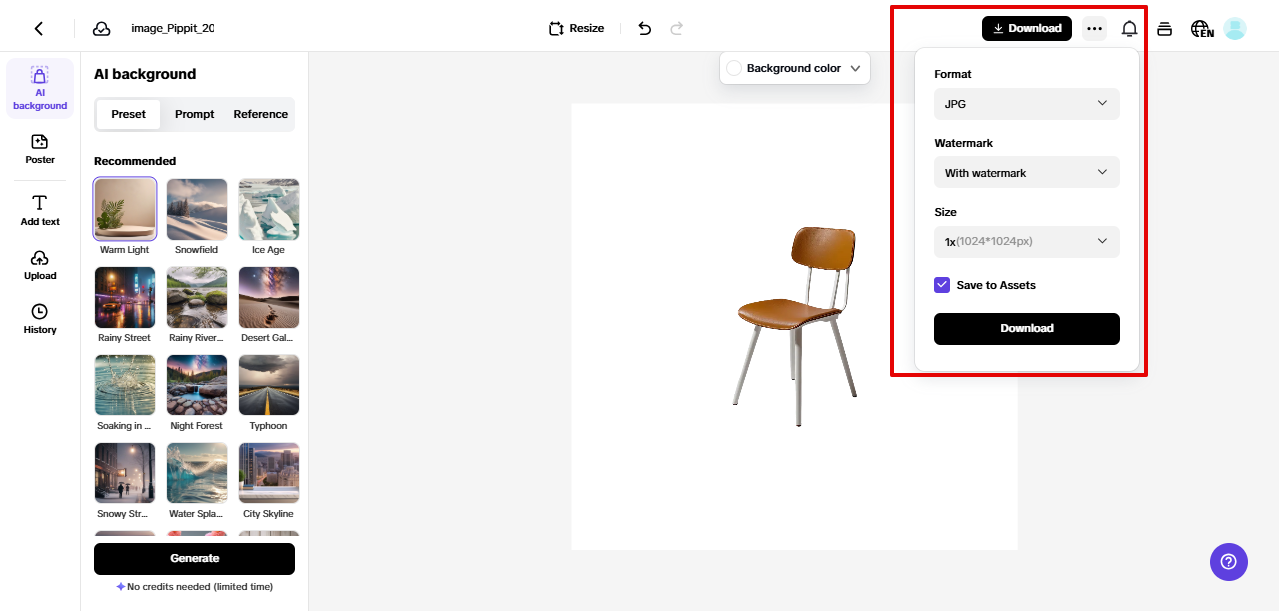The image size is (1279, 611).
Task: Click the large Download button in the panel
Action: 1027,328
